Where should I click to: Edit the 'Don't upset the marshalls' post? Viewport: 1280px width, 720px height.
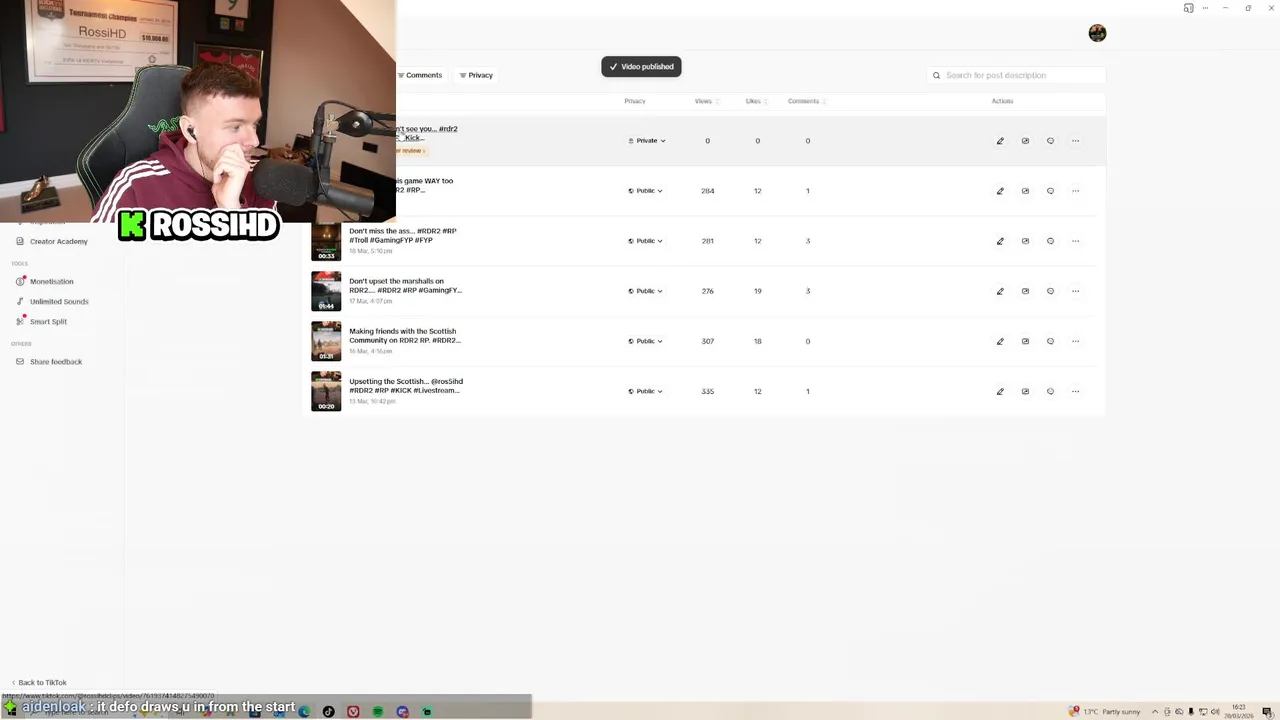click(x=1000, y=291)
